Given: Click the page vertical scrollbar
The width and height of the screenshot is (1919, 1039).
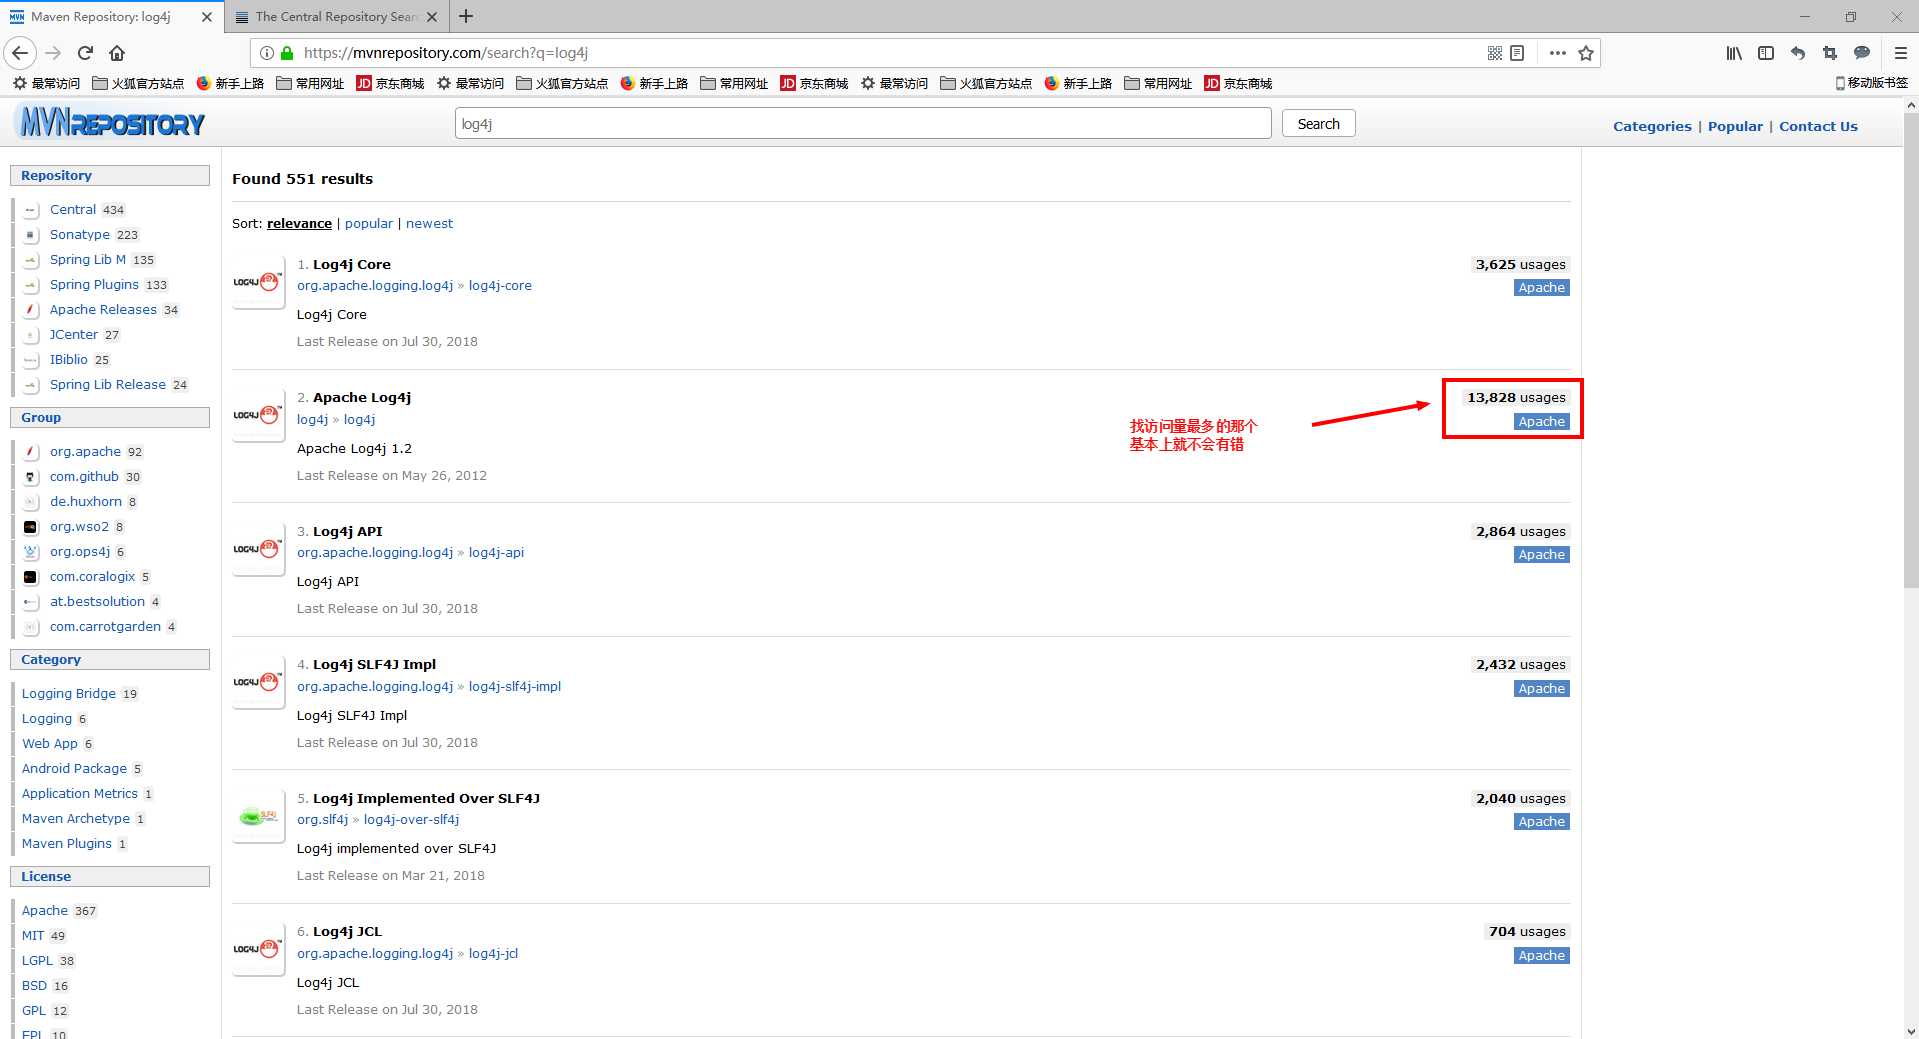Looking at the screenshot, I should coord(1911,350).
